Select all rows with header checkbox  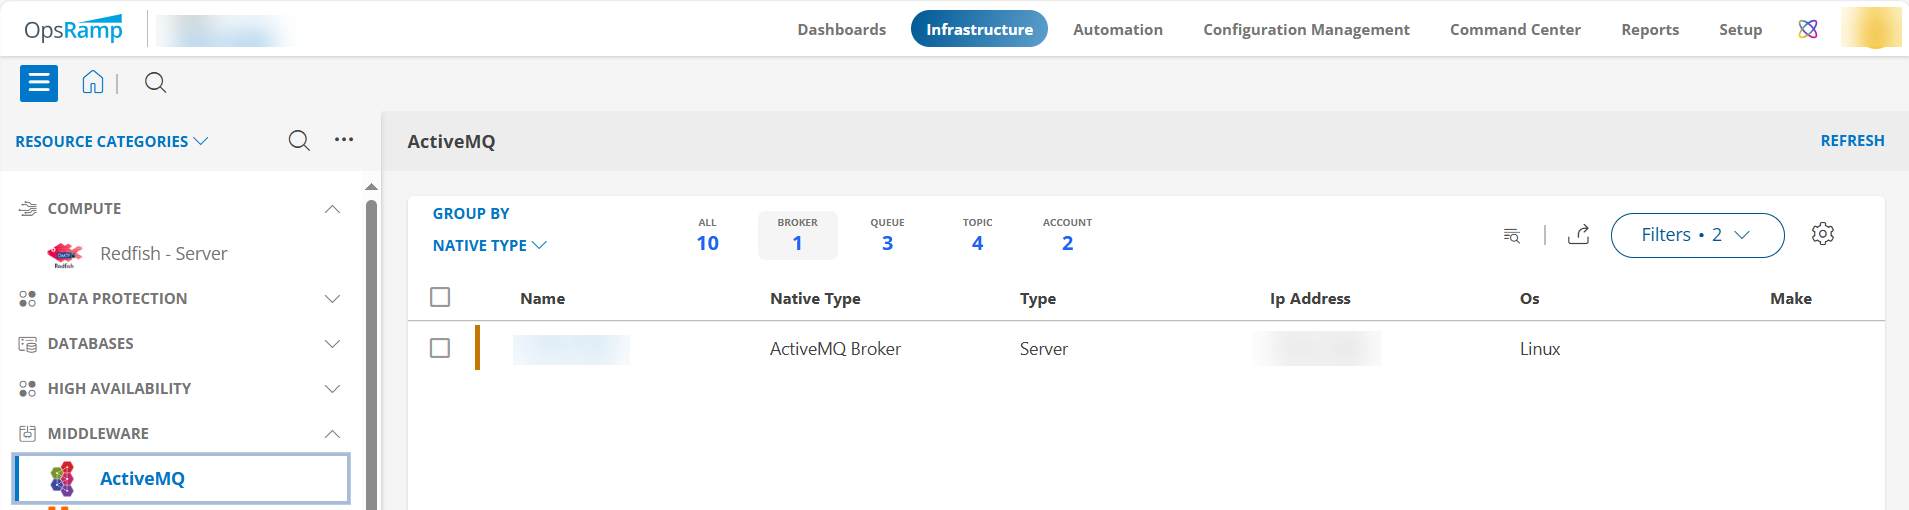[440, 297]
